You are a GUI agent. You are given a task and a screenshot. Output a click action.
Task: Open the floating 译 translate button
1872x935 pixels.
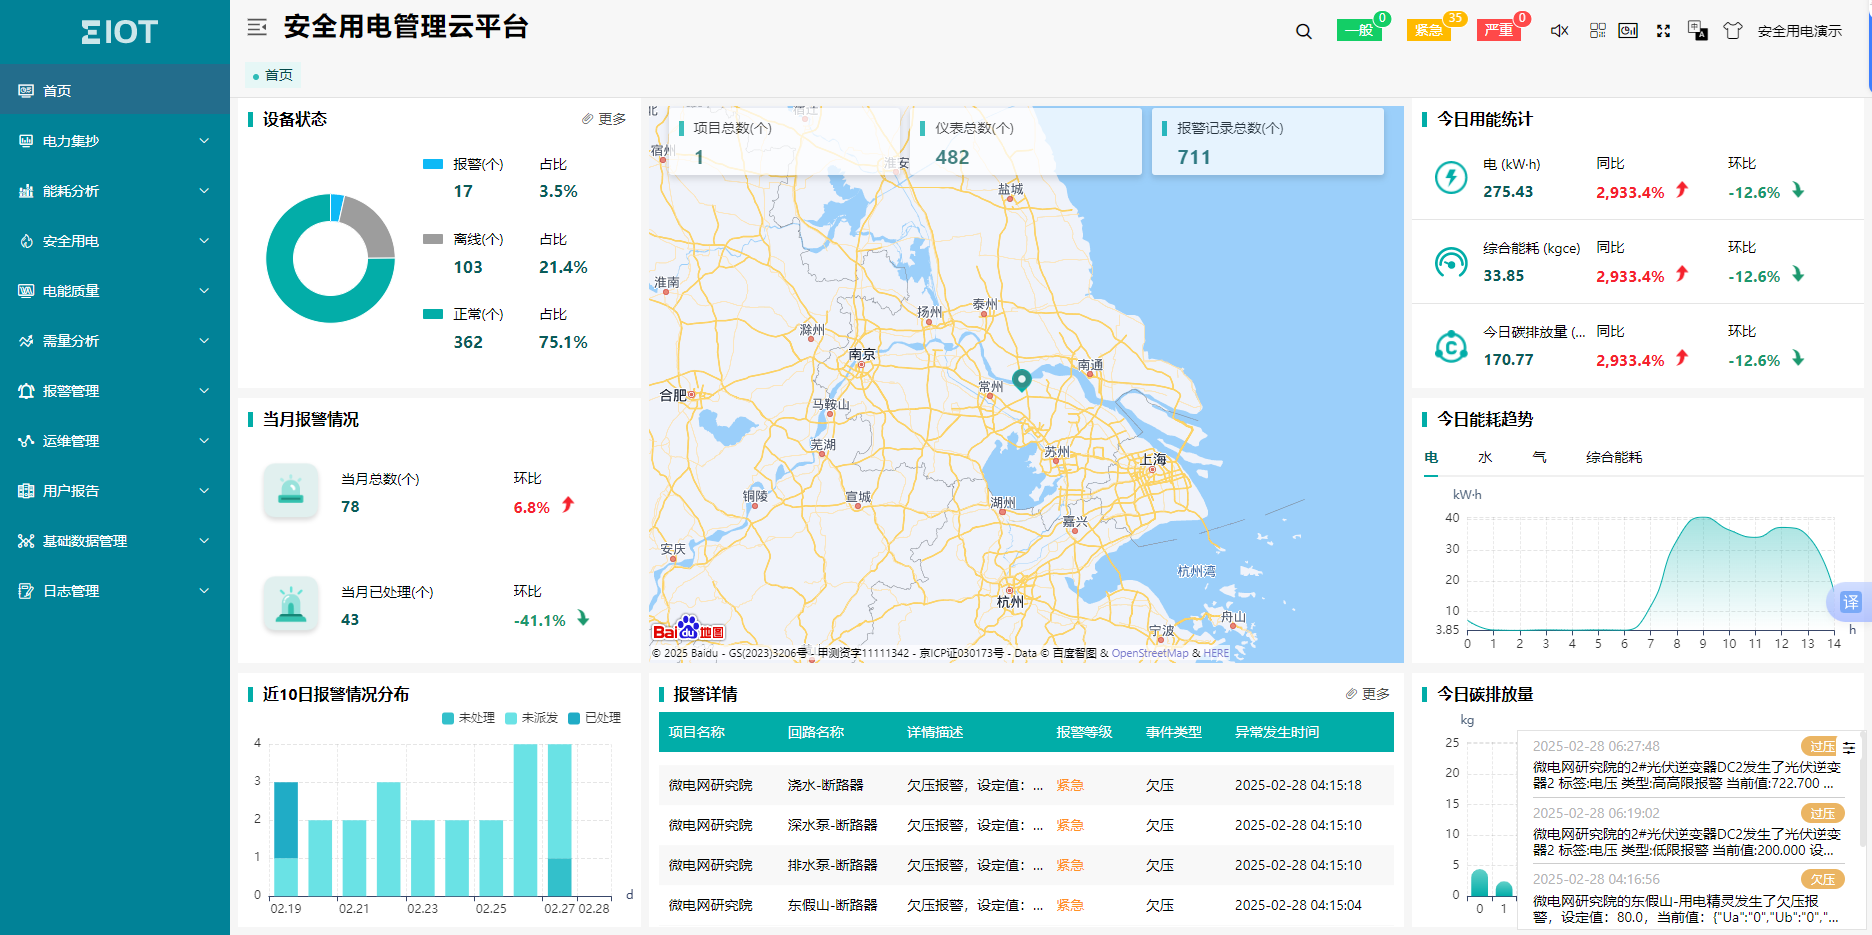1850,602
